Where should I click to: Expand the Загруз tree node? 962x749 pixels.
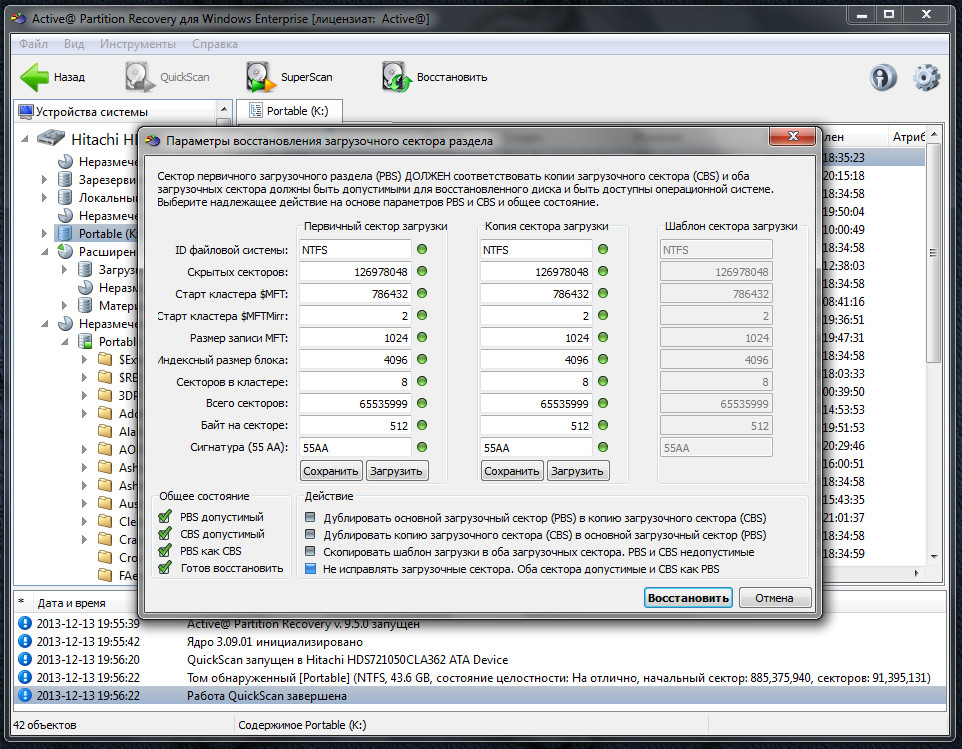pos(65,269)
